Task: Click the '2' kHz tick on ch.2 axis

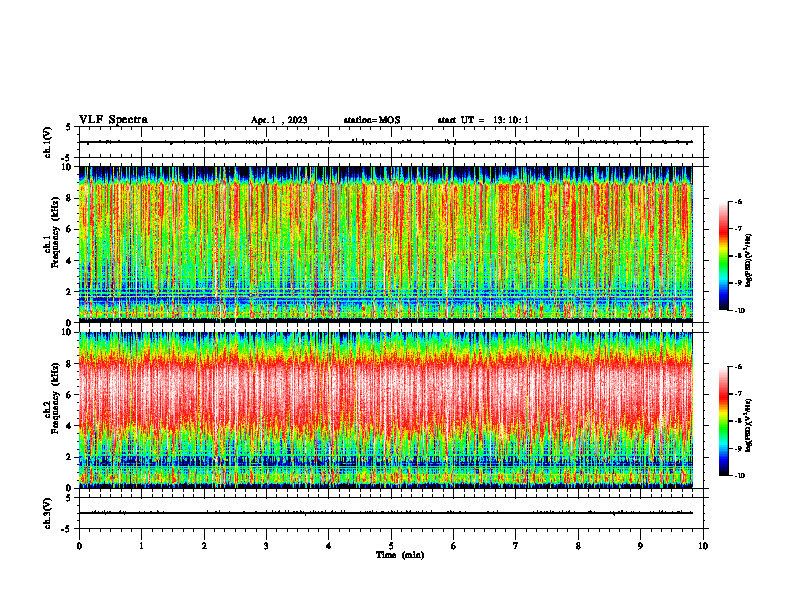Action: (x=70, y=457)
